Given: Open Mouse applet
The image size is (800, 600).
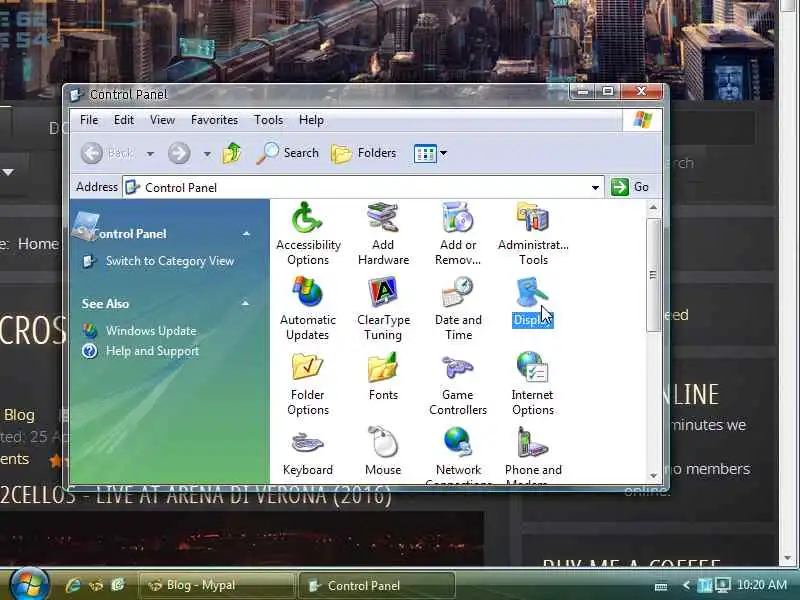Looking at the screenshot, I should [383, 452].
